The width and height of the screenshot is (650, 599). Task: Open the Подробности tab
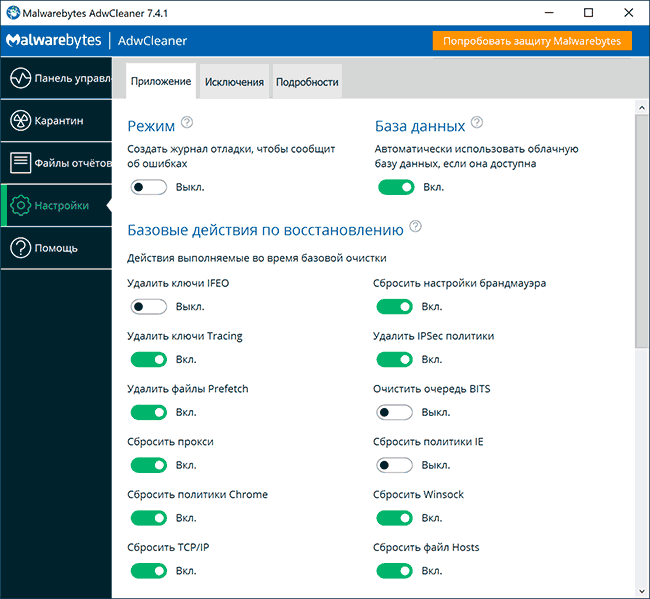[x=307, y=82]
